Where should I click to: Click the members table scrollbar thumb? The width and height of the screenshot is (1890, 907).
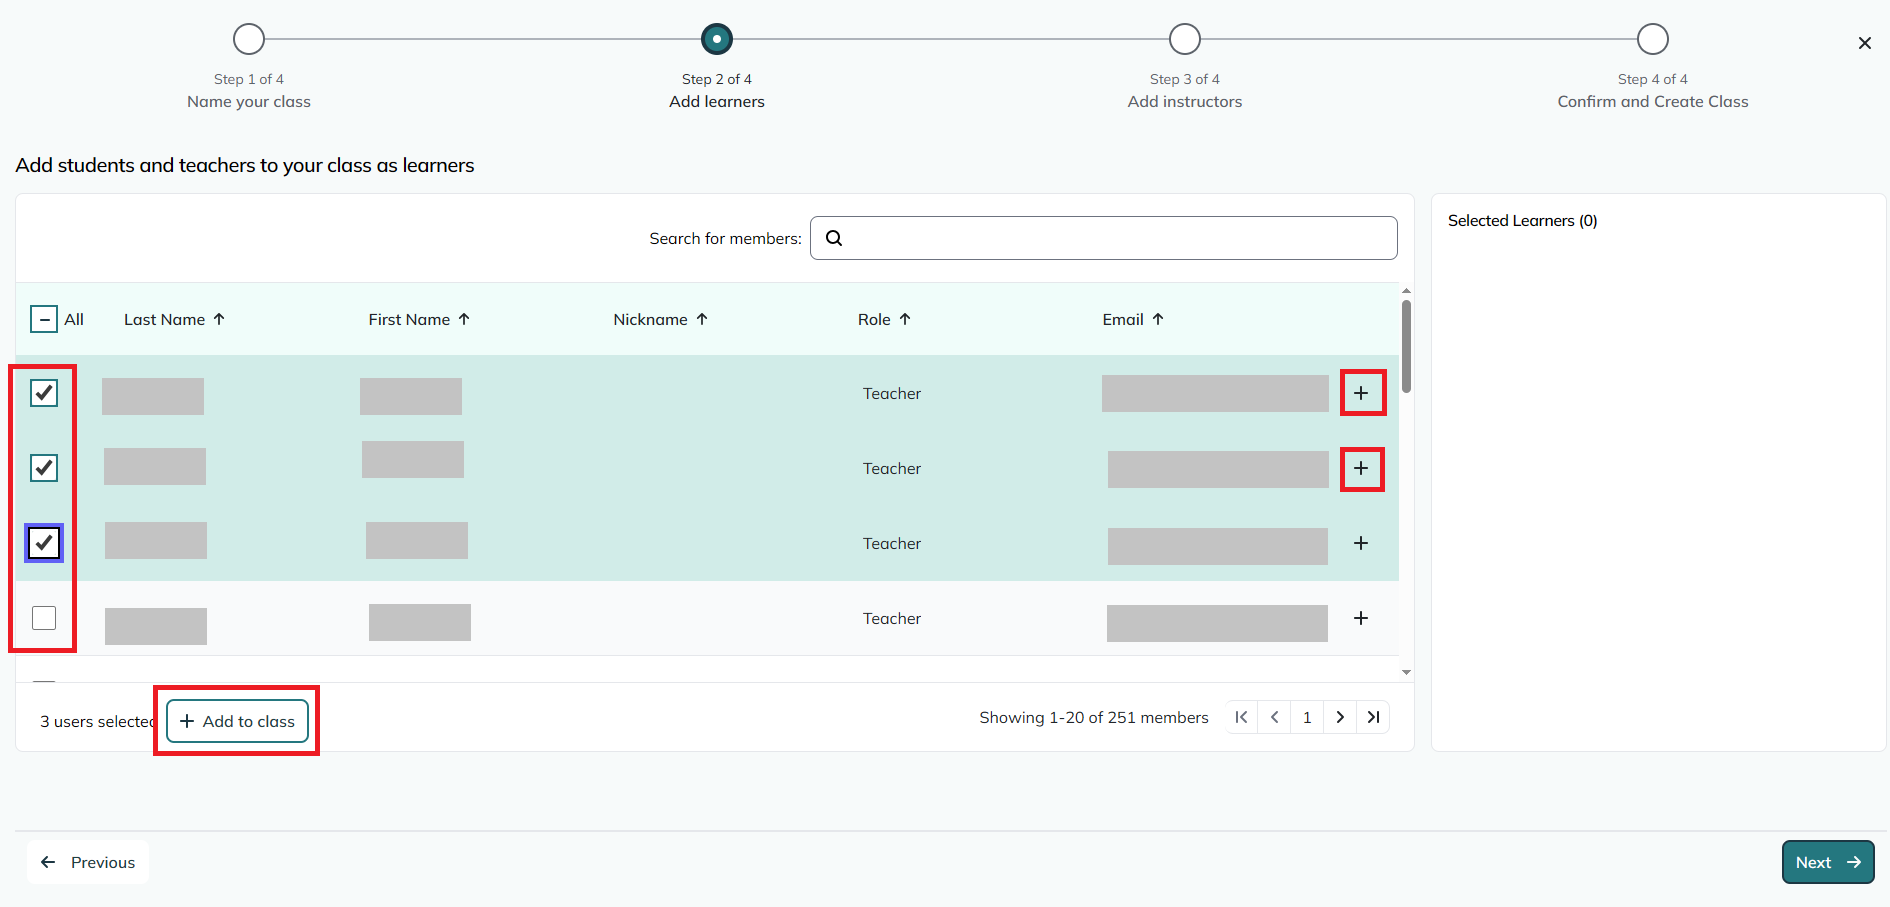pyautogui.click(x=1406, y=346)
